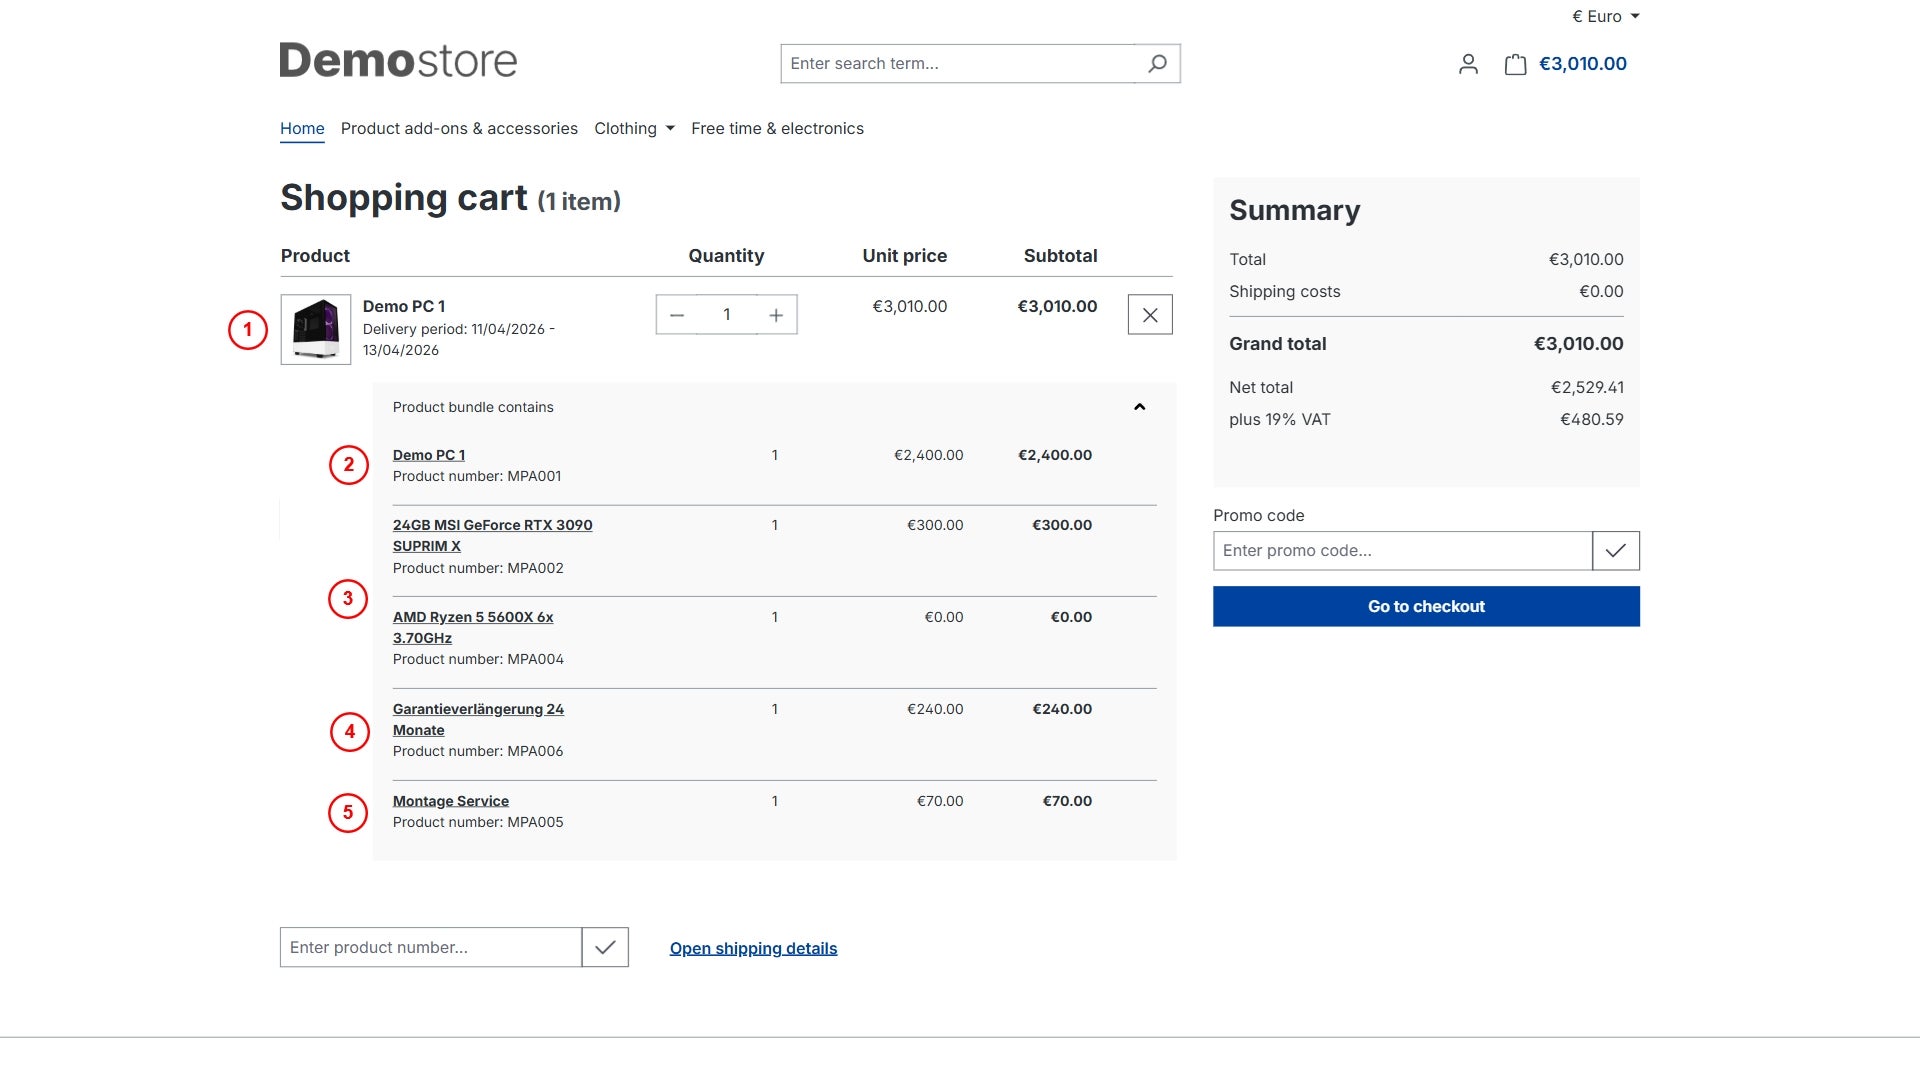Viewport: 1920px width, 1080px height.
Task: Click the Demostore logo
Action: 398,61
